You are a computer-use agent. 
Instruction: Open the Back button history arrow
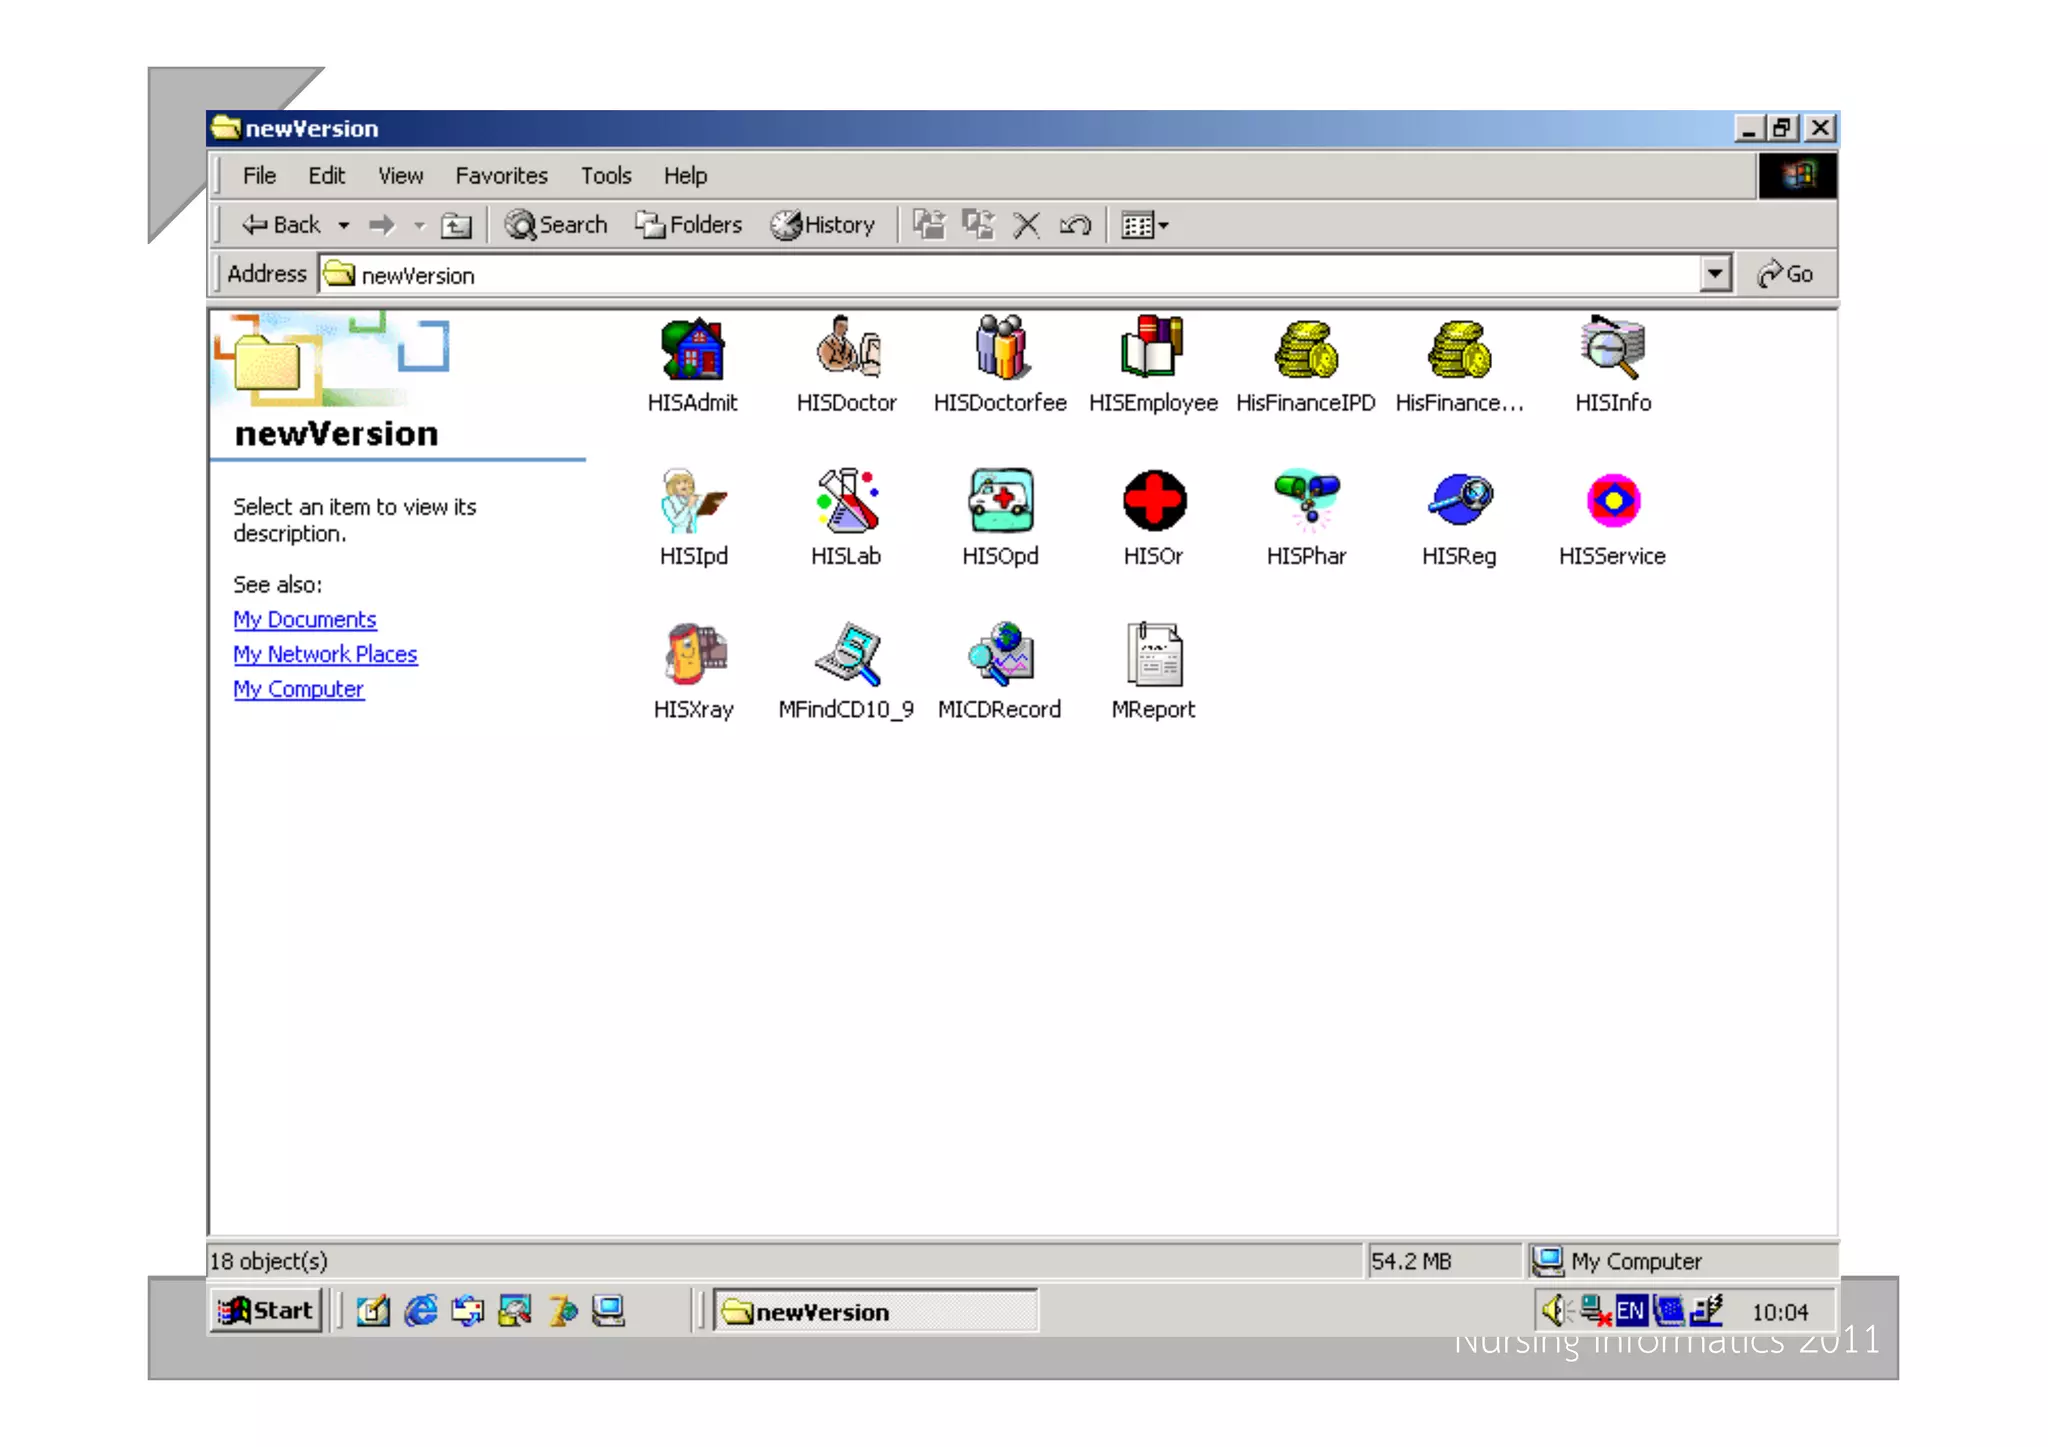click(344, 226)
